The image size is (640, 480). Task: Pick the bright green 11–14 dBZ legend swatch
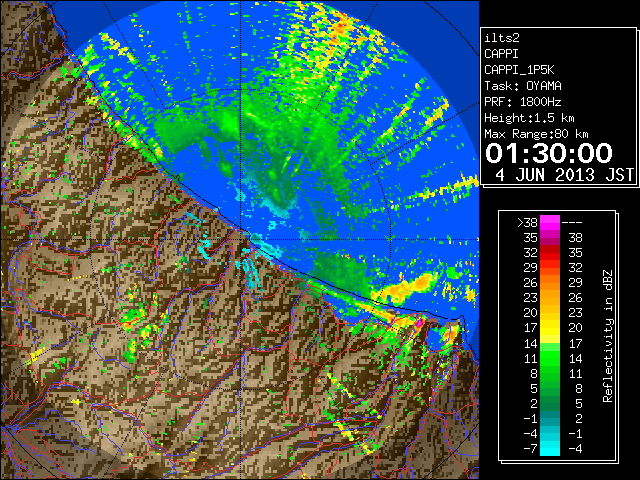pyautogui.click(x=550, y=358)
